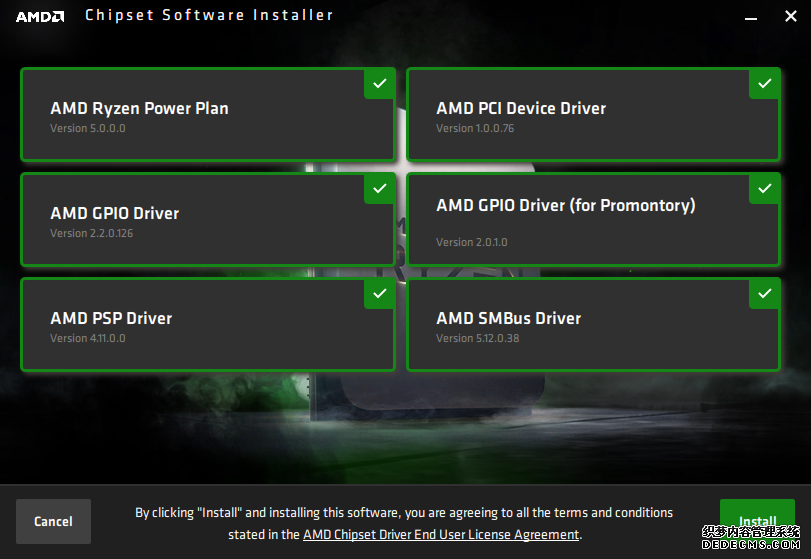
Task: Click the Version 5.12.0.38 text
Action: pyautogui.click(x=477, y=338)
